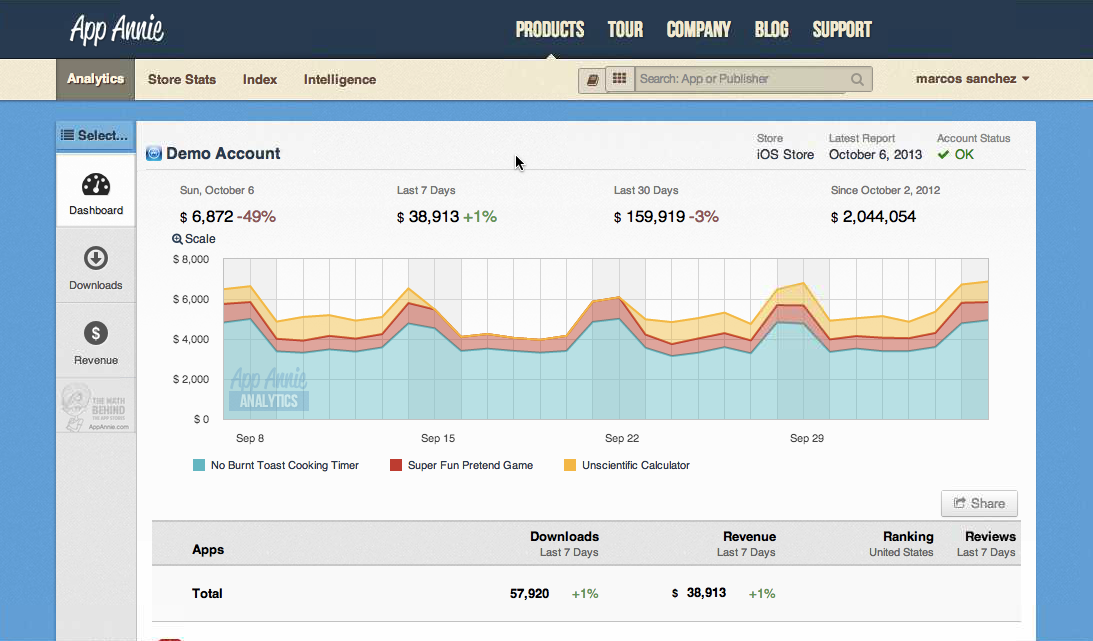Image resolution: width=1093 pixels, height=641 pixels.
Task: Click the Demo Account app store icon
Action: pyautogui.click(x=153, y=153)
